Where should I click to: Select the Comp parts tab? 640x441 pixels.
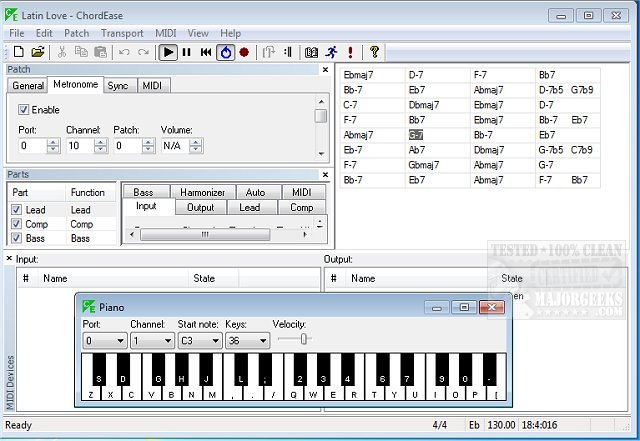coord(302,207)
